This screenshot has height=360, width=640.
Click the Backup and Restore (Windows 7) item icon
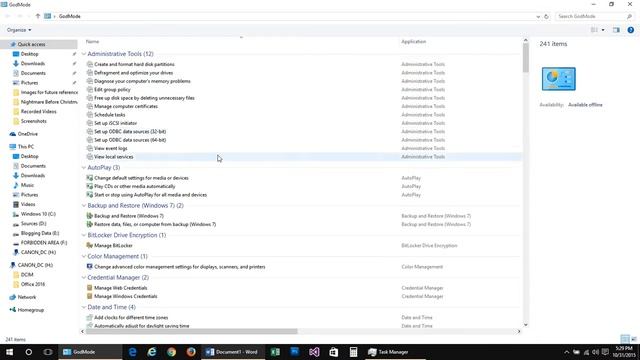pos(90,216)
